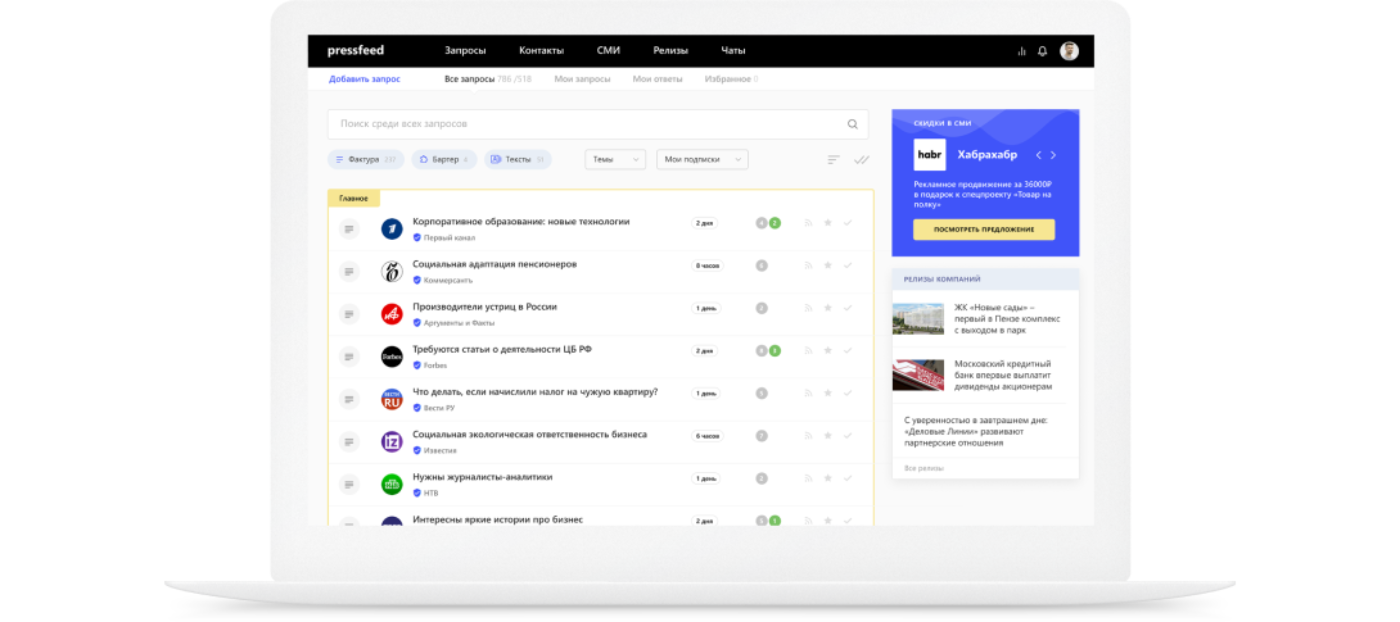1400x622 pixels.
Task: Mark all requests read double-check icon
Action: click(861, 160)
